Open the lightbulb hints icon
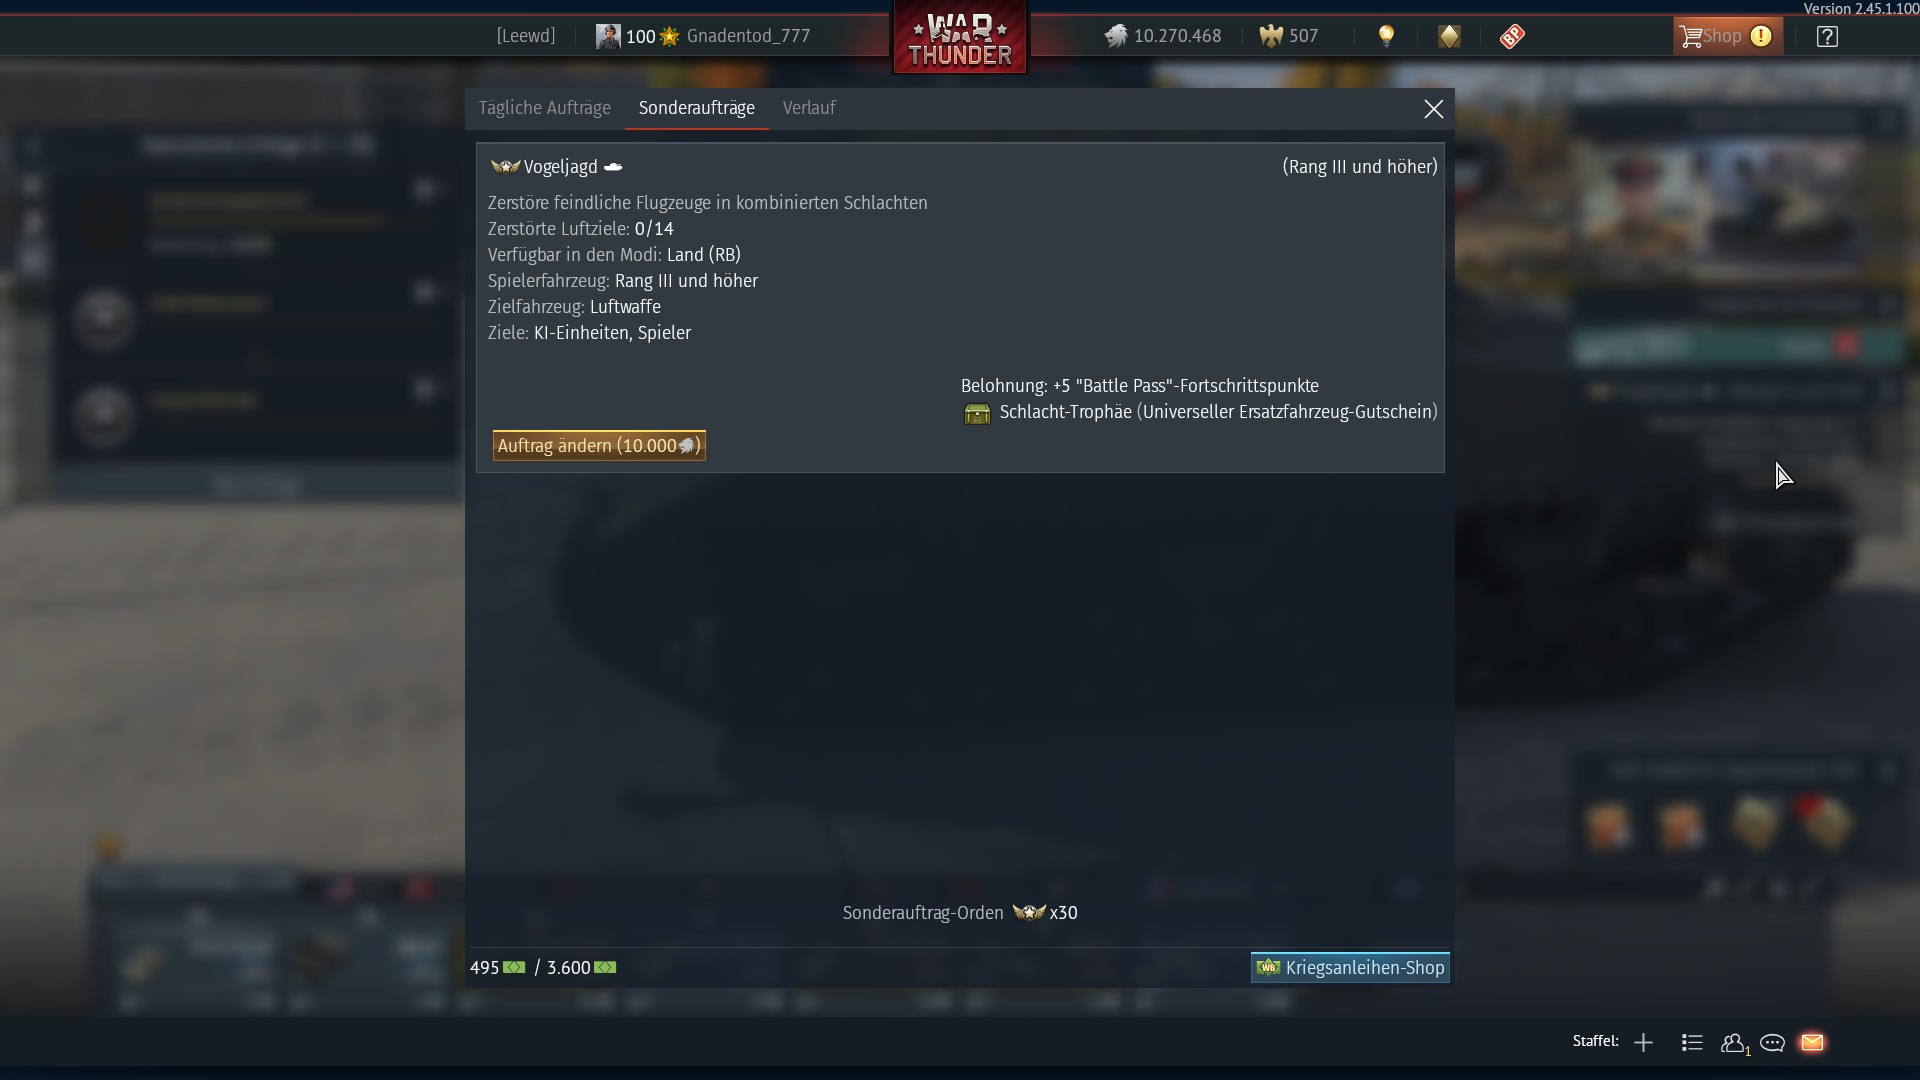Viewport: 1920px width, 1080px height. tap(1386, 36)
